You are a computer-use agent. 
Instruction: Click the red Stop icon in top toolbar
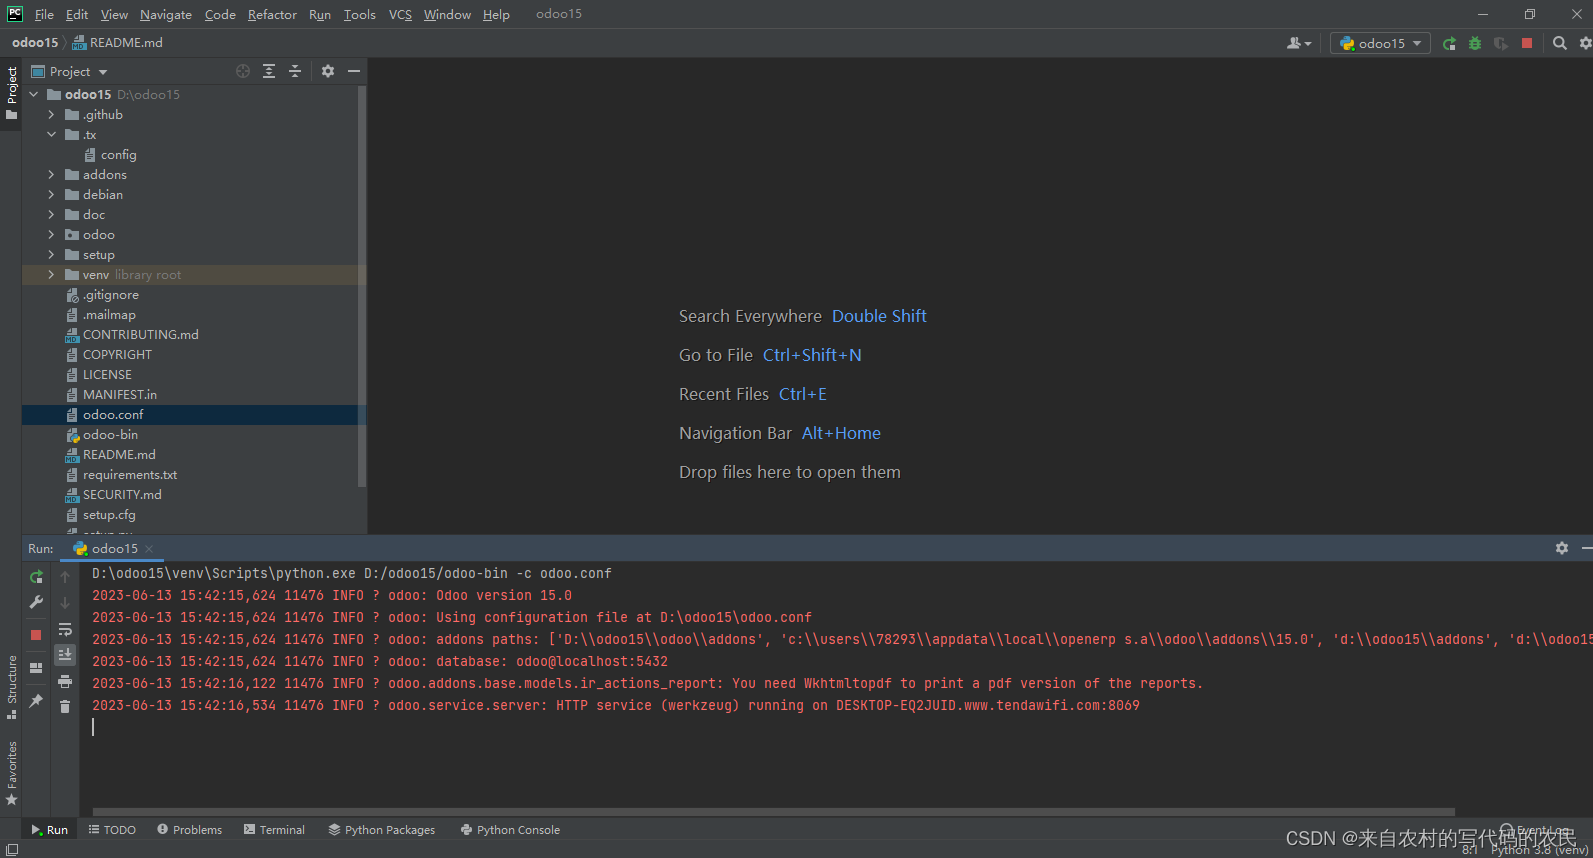tap(1527, 43)
